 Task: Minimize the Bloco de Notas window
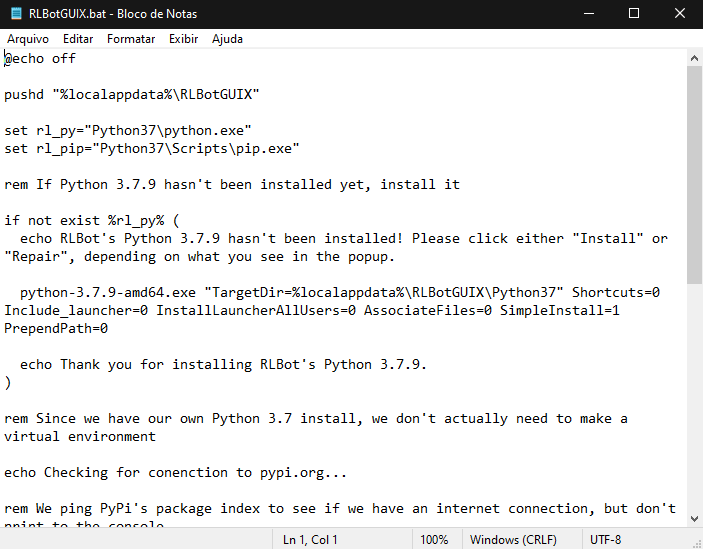(589, 14)
